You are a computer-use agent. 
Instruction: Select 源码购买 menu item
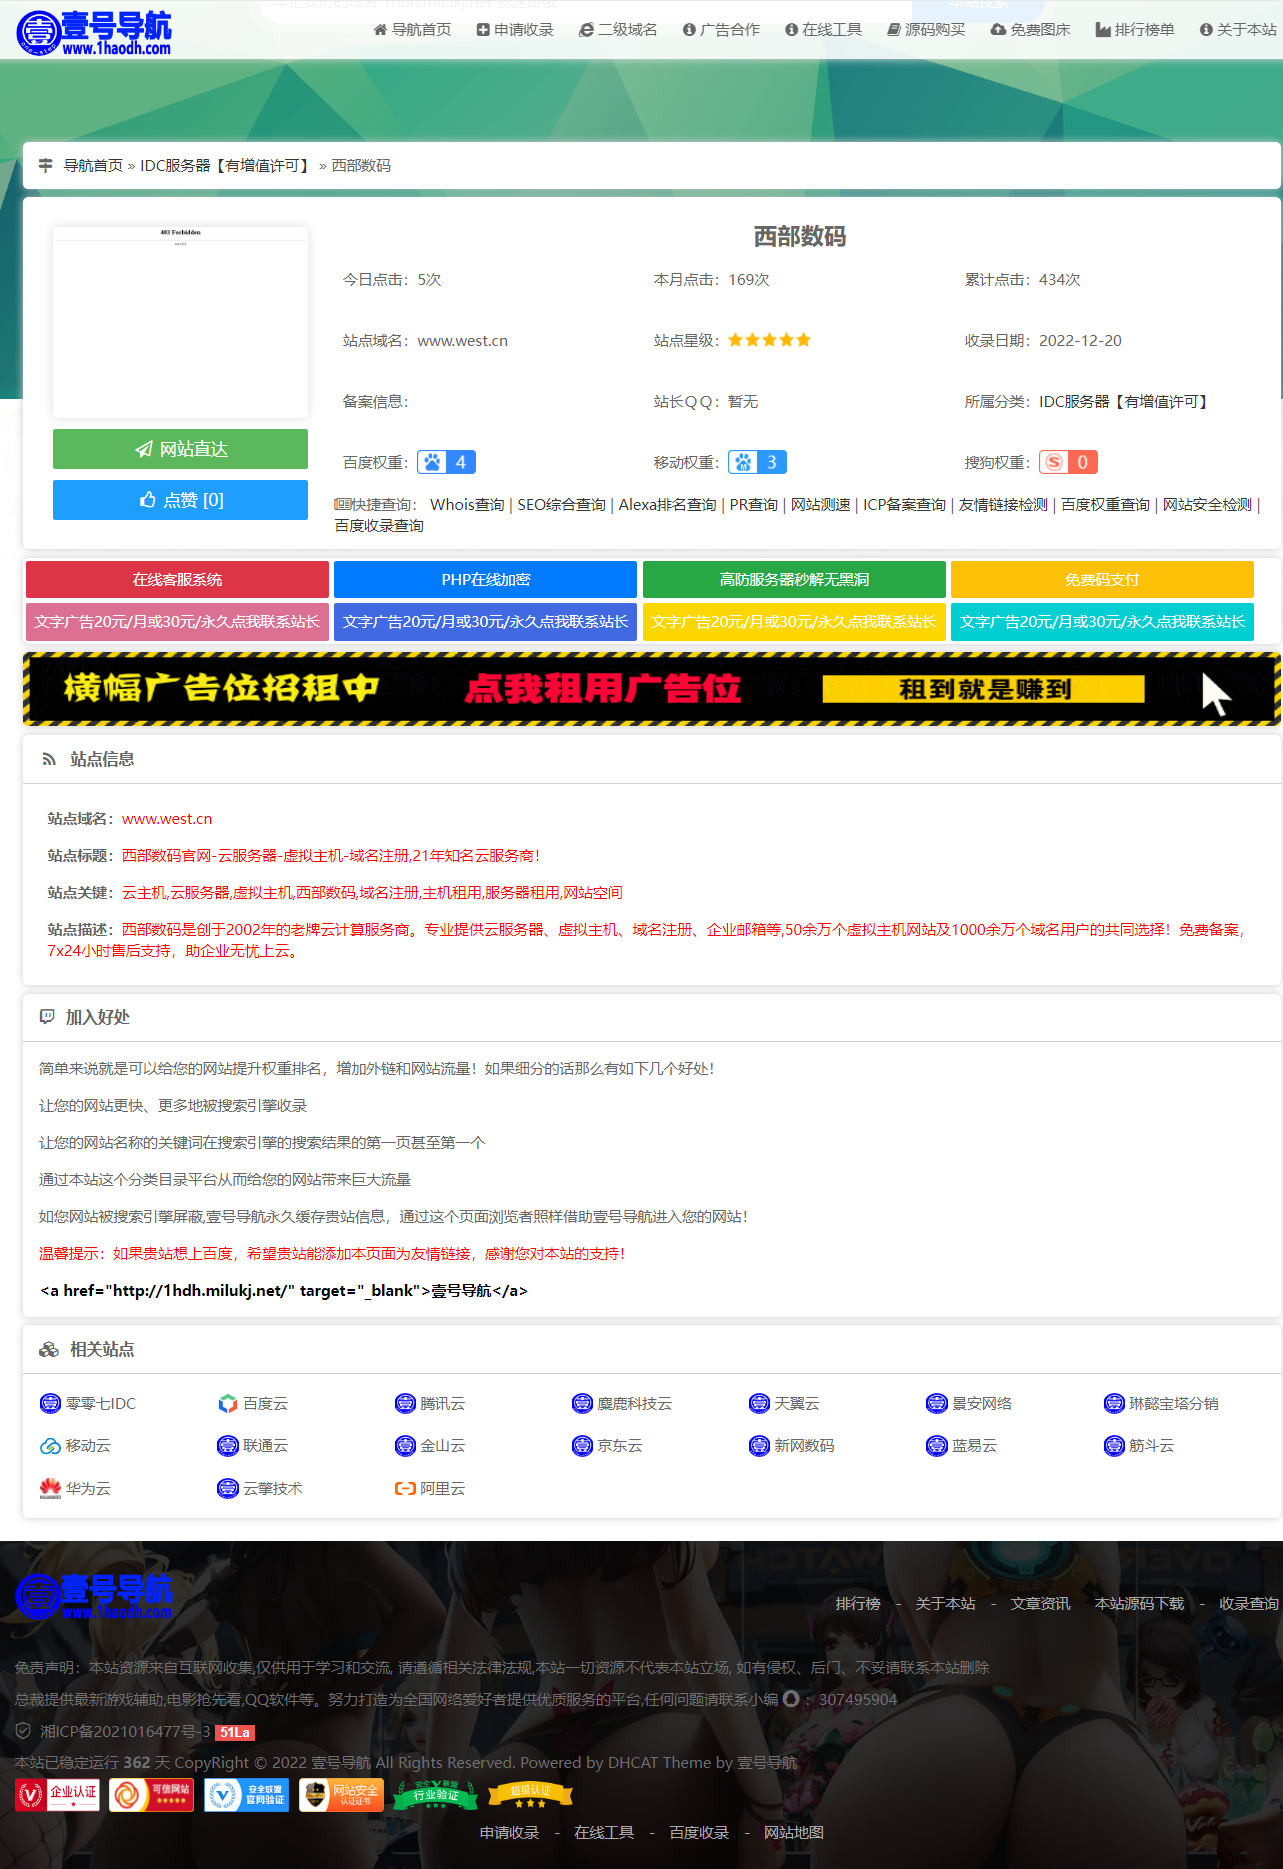[x=926, y=30]
